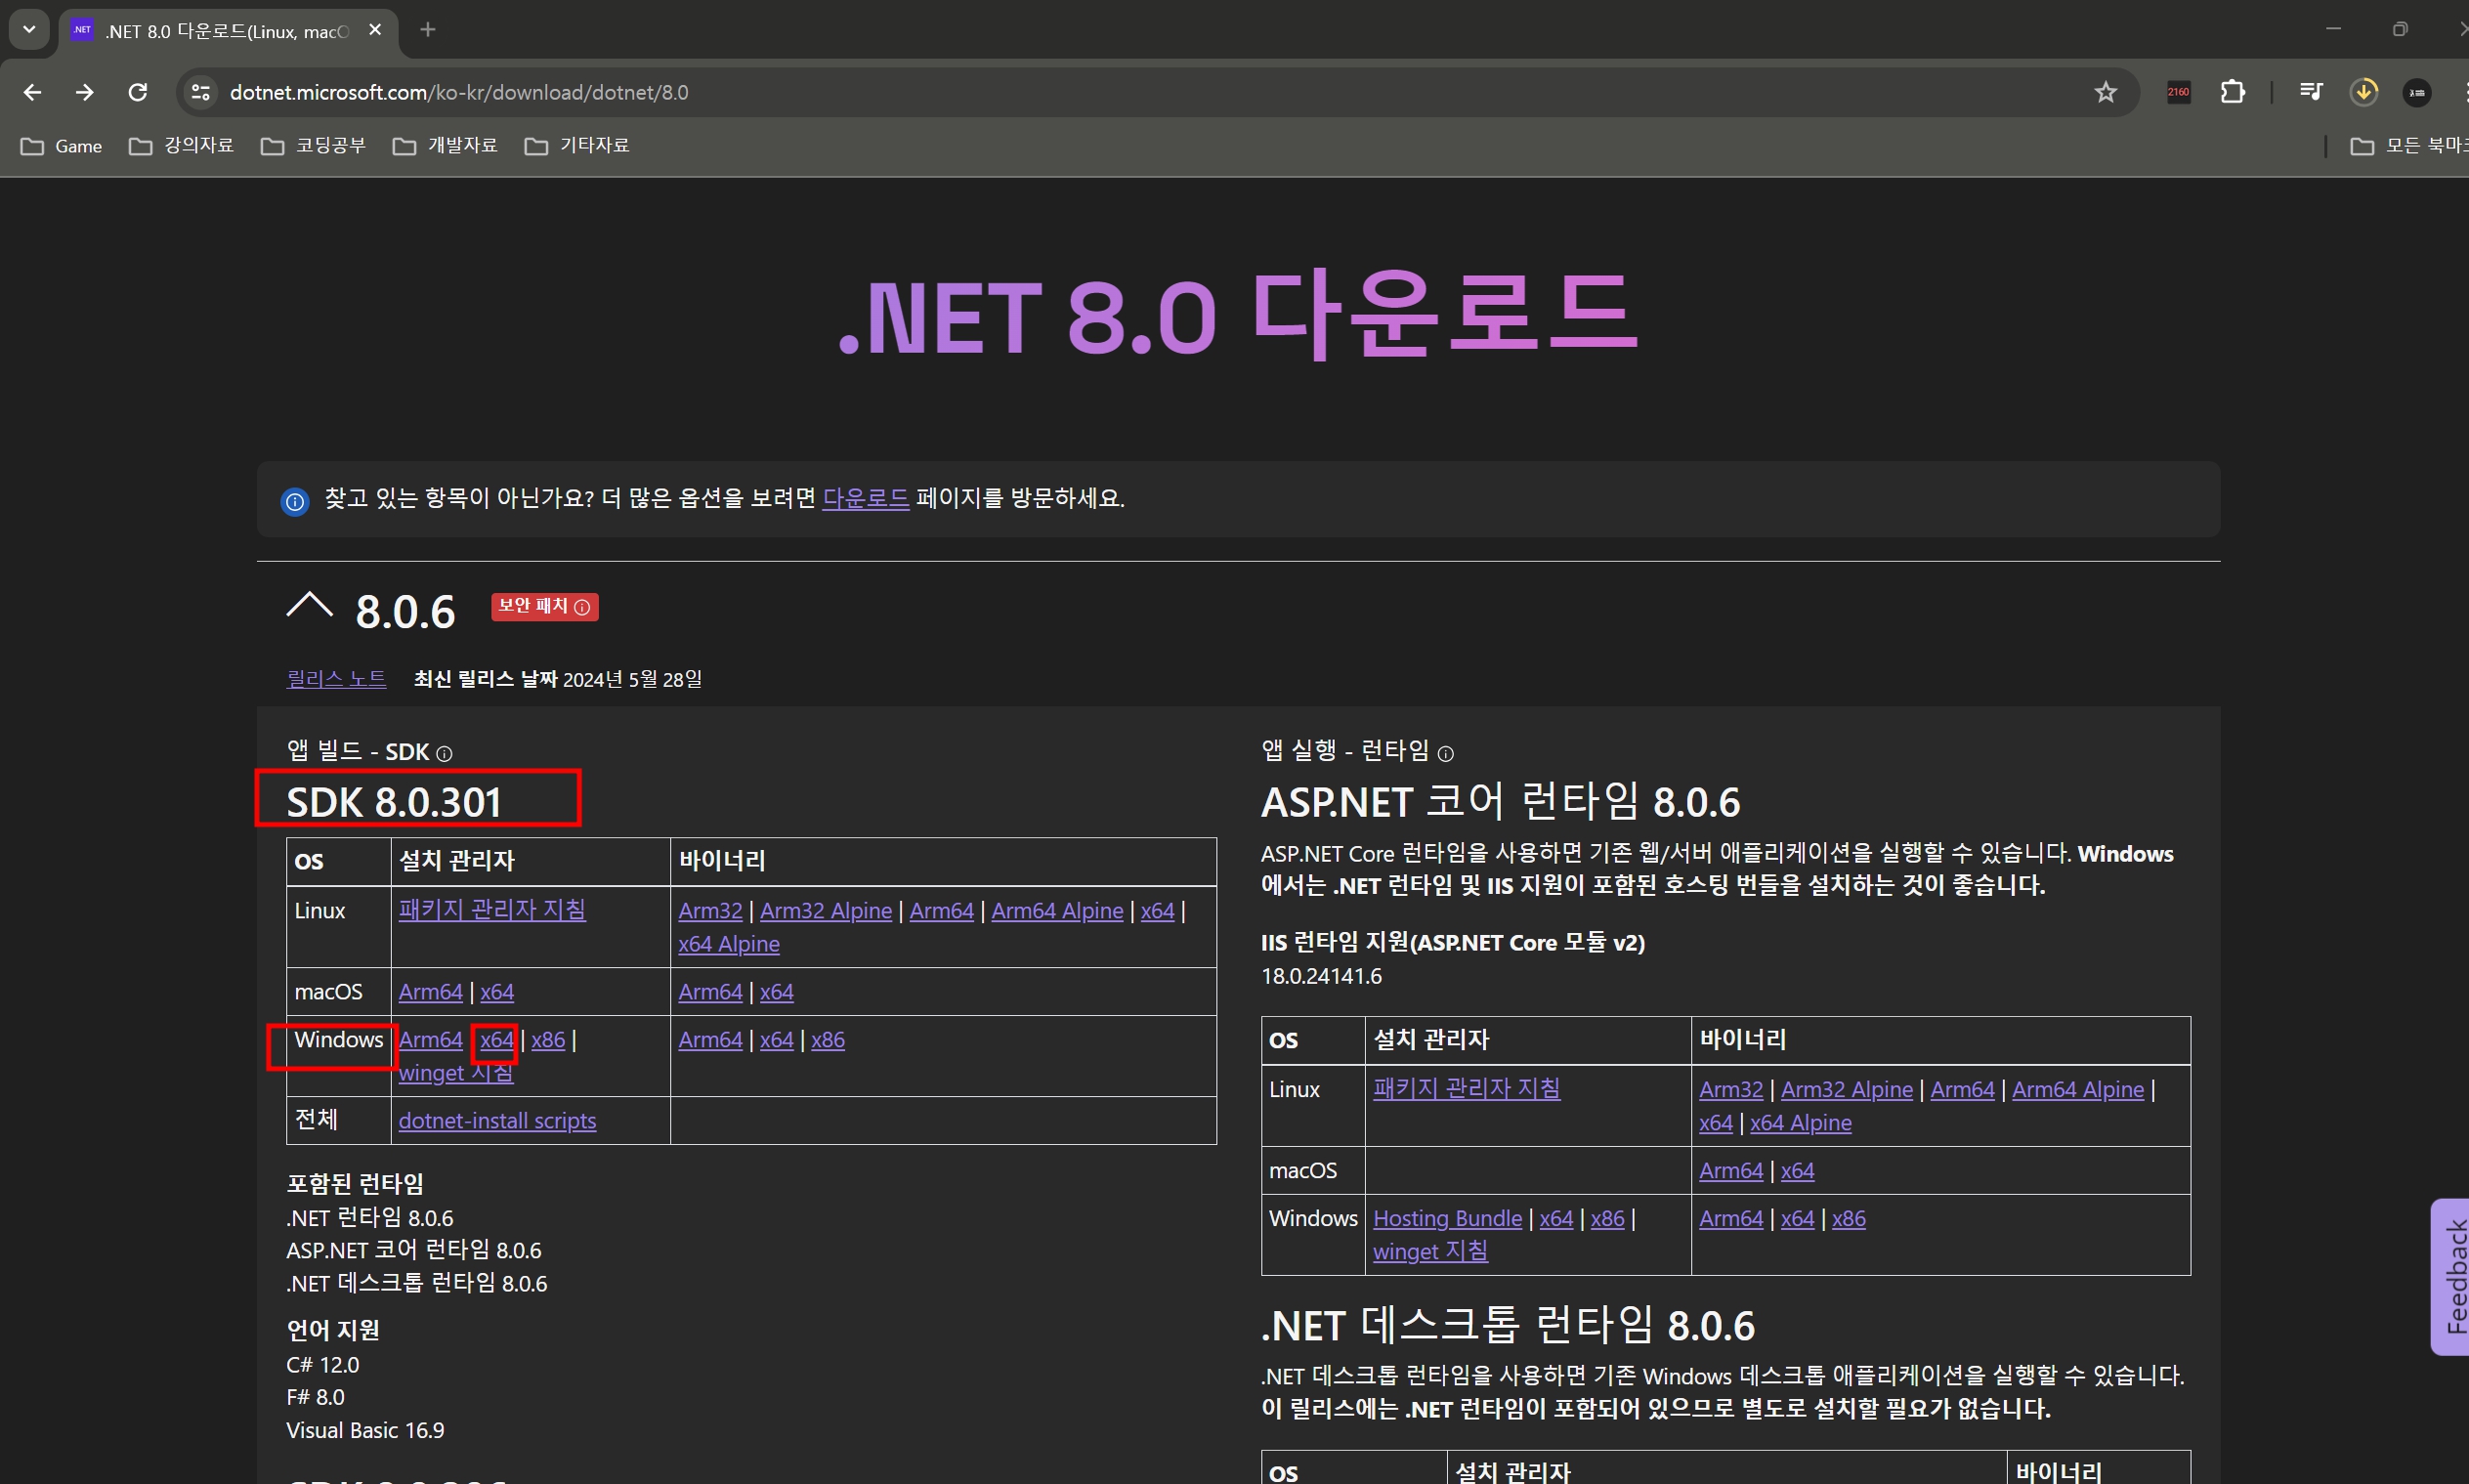This screenshot has width=2469, height=1484.
Task: Download ASP.NET runtime Windows x86 installer
Action: click(x=1607, y=1219)
